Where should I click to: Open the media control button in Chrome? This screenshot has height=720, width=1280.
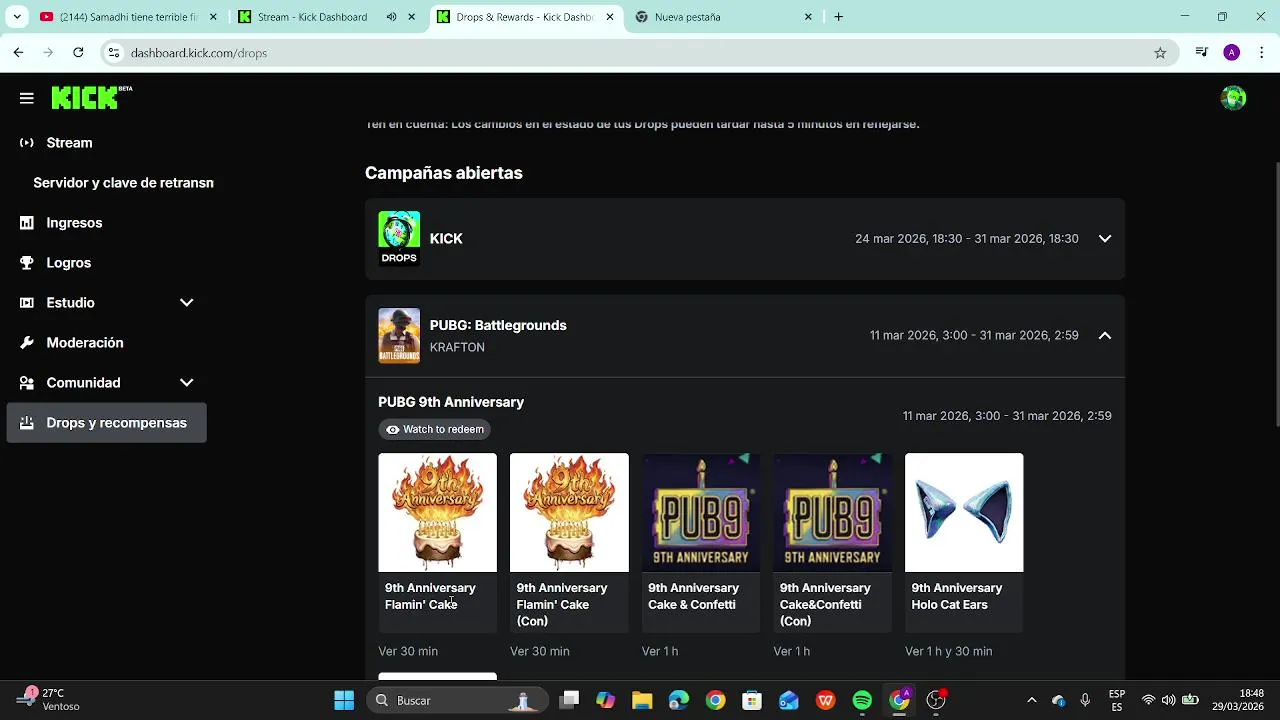coord(1202,53)
